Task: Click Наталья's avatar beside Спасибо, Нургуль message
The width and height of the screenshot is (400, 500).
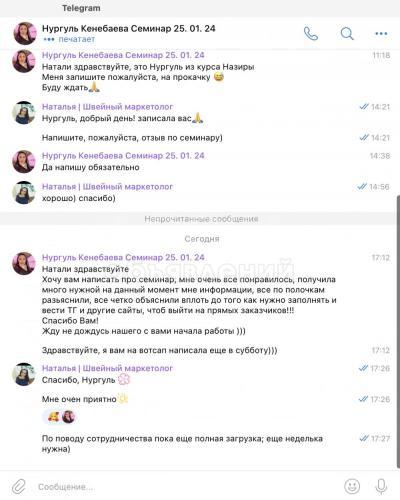Action: 24,374
